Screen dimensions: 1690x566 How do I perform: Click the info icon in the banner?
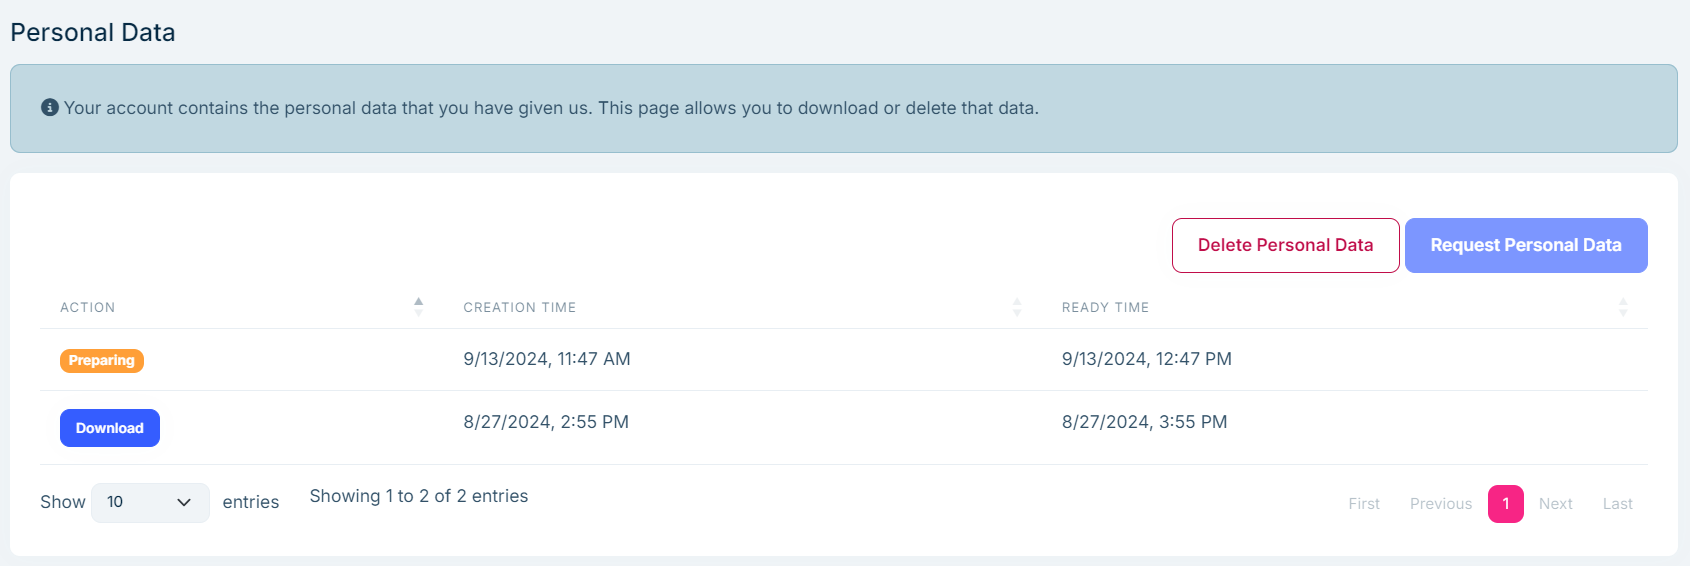tap(49, 107)
